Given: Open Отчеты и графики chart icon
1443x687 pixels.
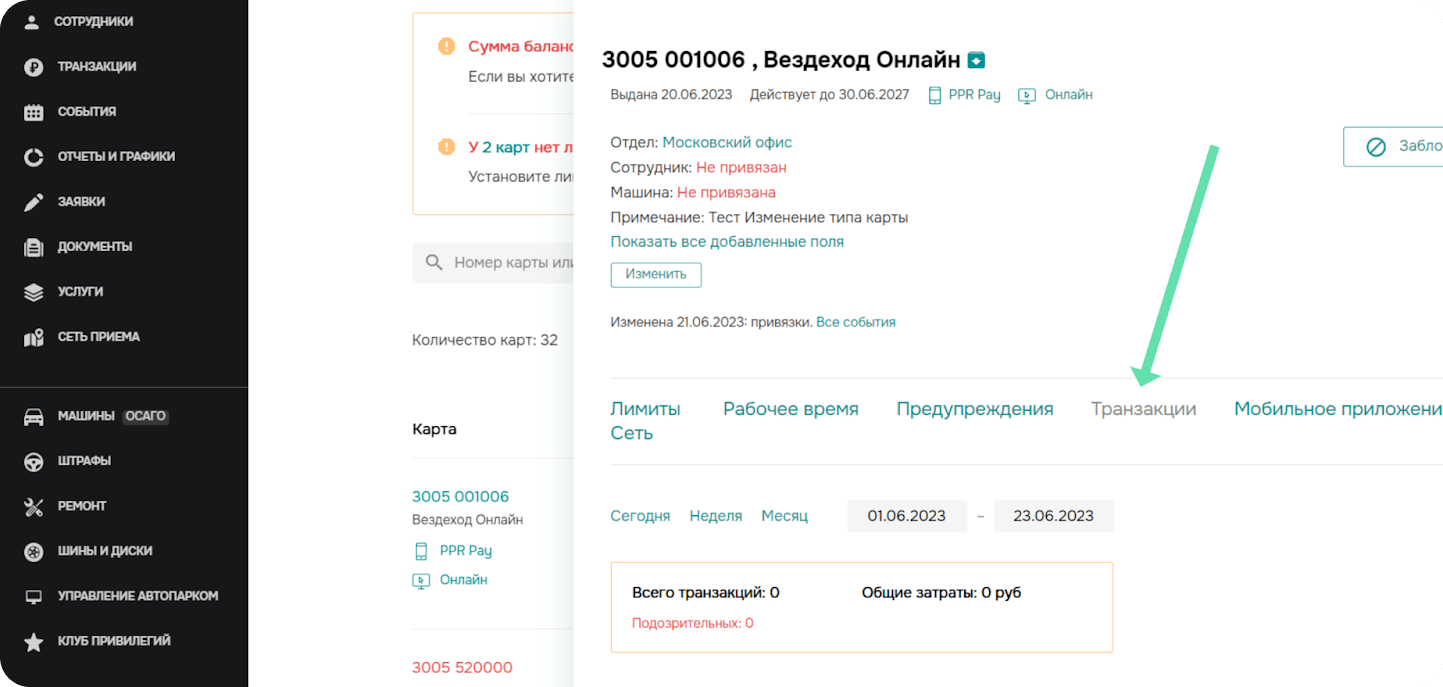Looking at the screenshot, I should click(x=33, y=157).
